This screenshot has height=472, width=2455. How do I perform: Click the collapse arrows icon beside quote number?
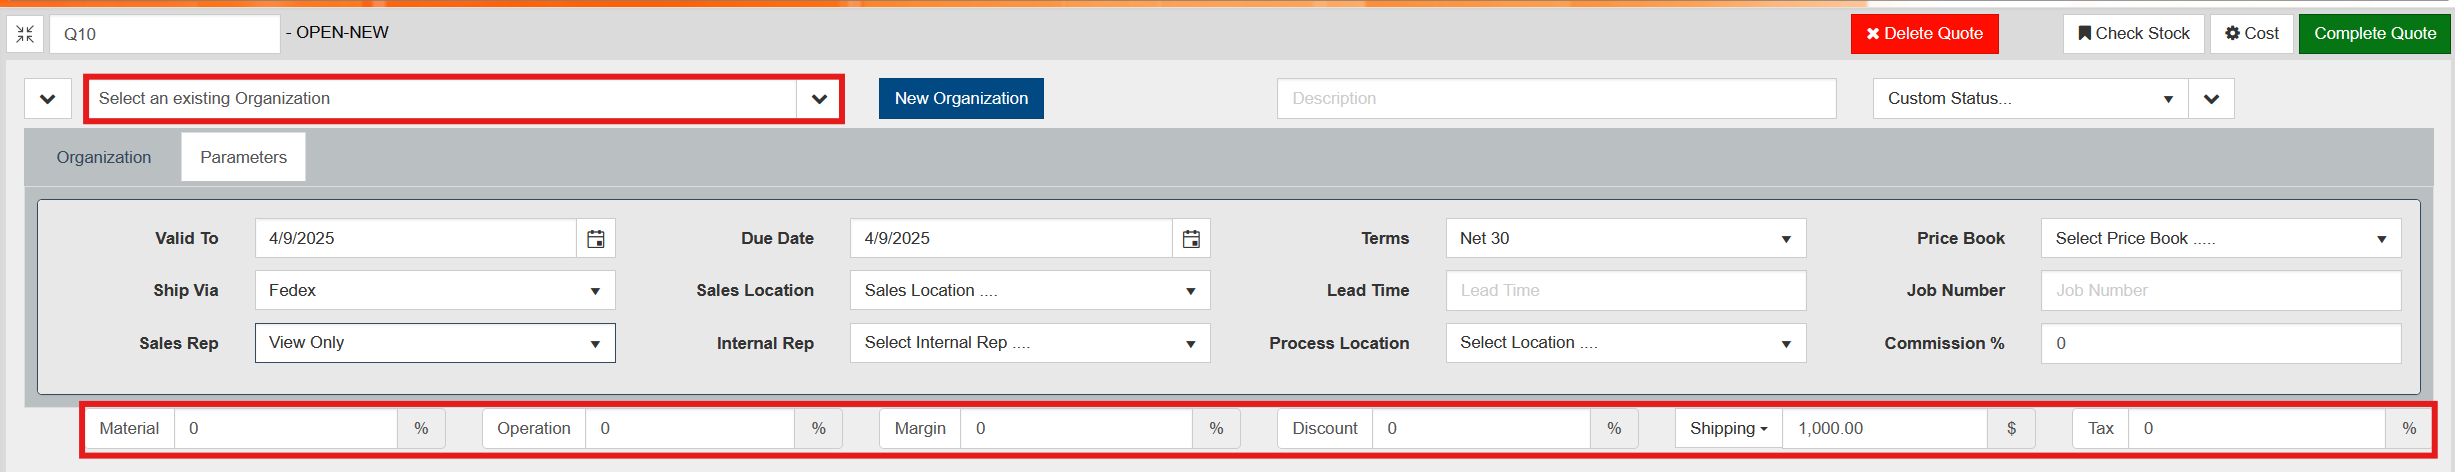[25, 34]
